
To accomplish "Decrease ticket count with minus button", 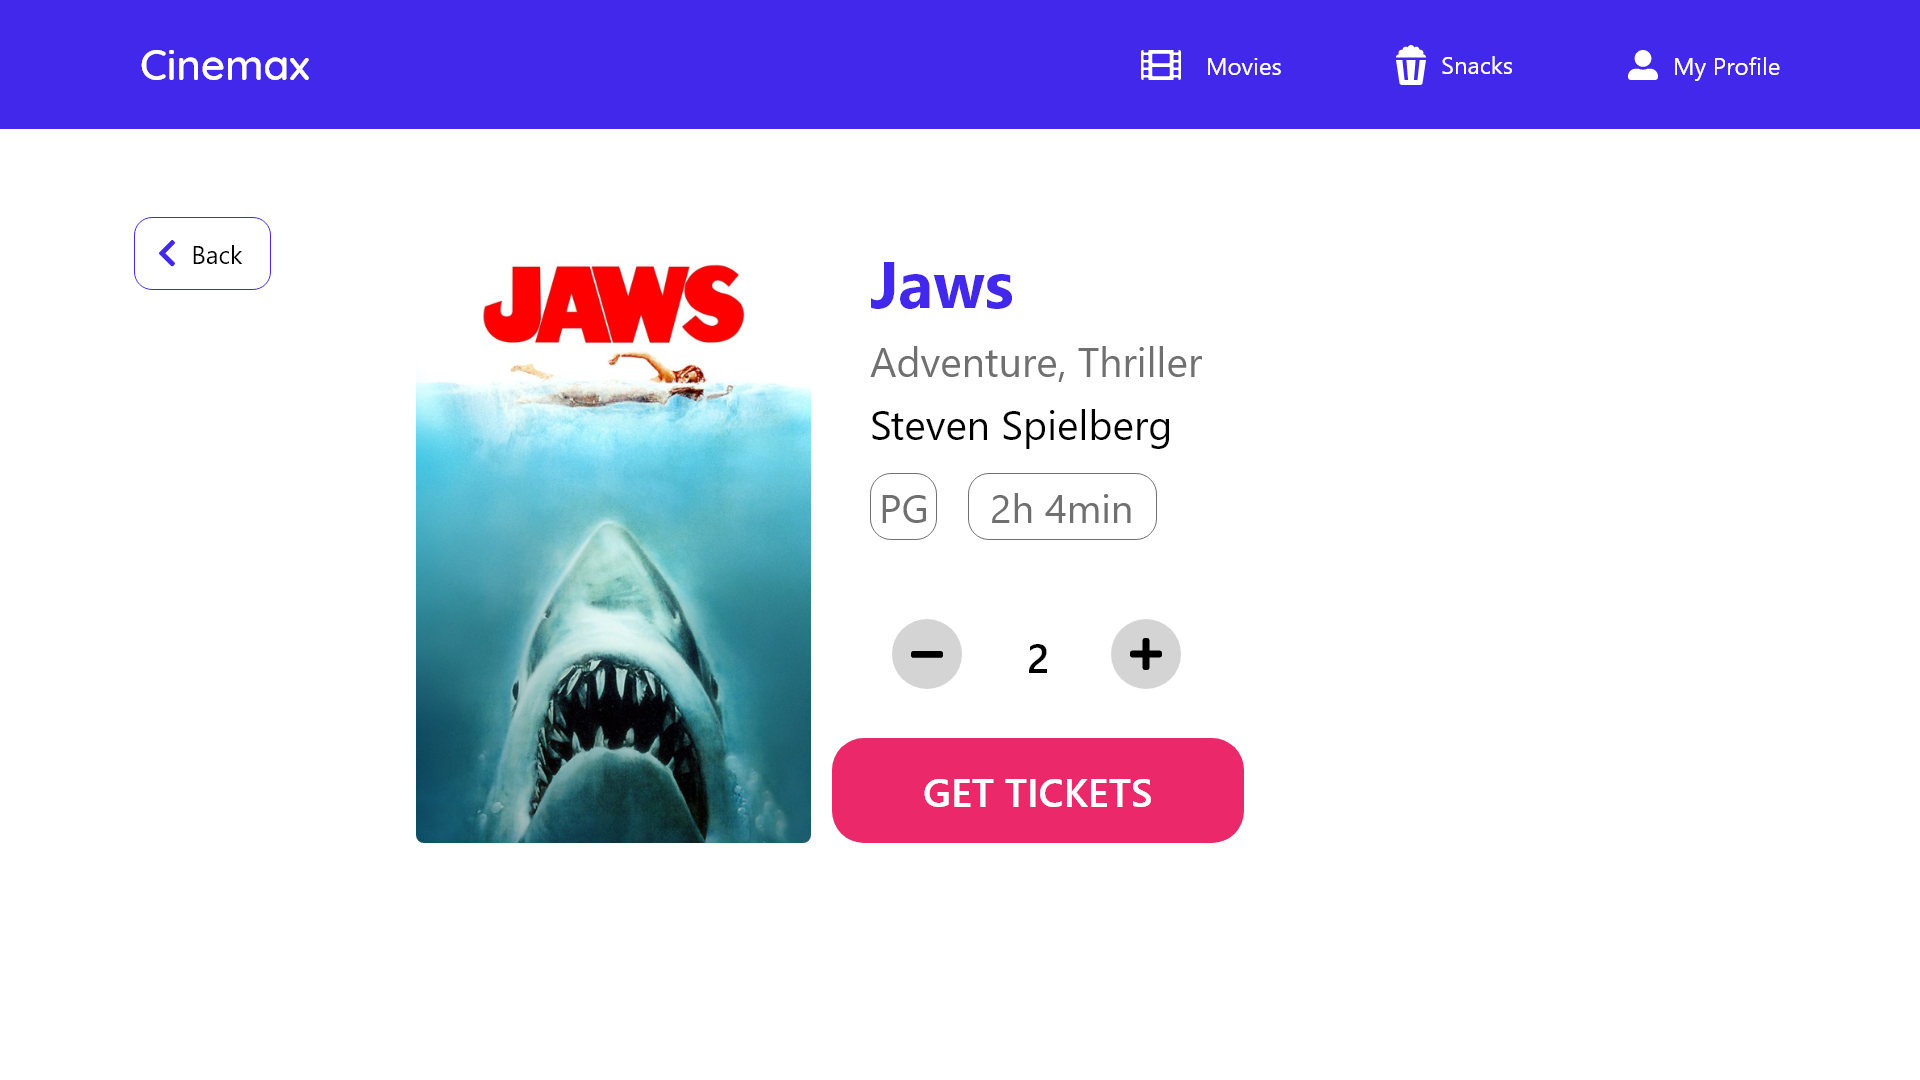I will (x=927, y=654).
